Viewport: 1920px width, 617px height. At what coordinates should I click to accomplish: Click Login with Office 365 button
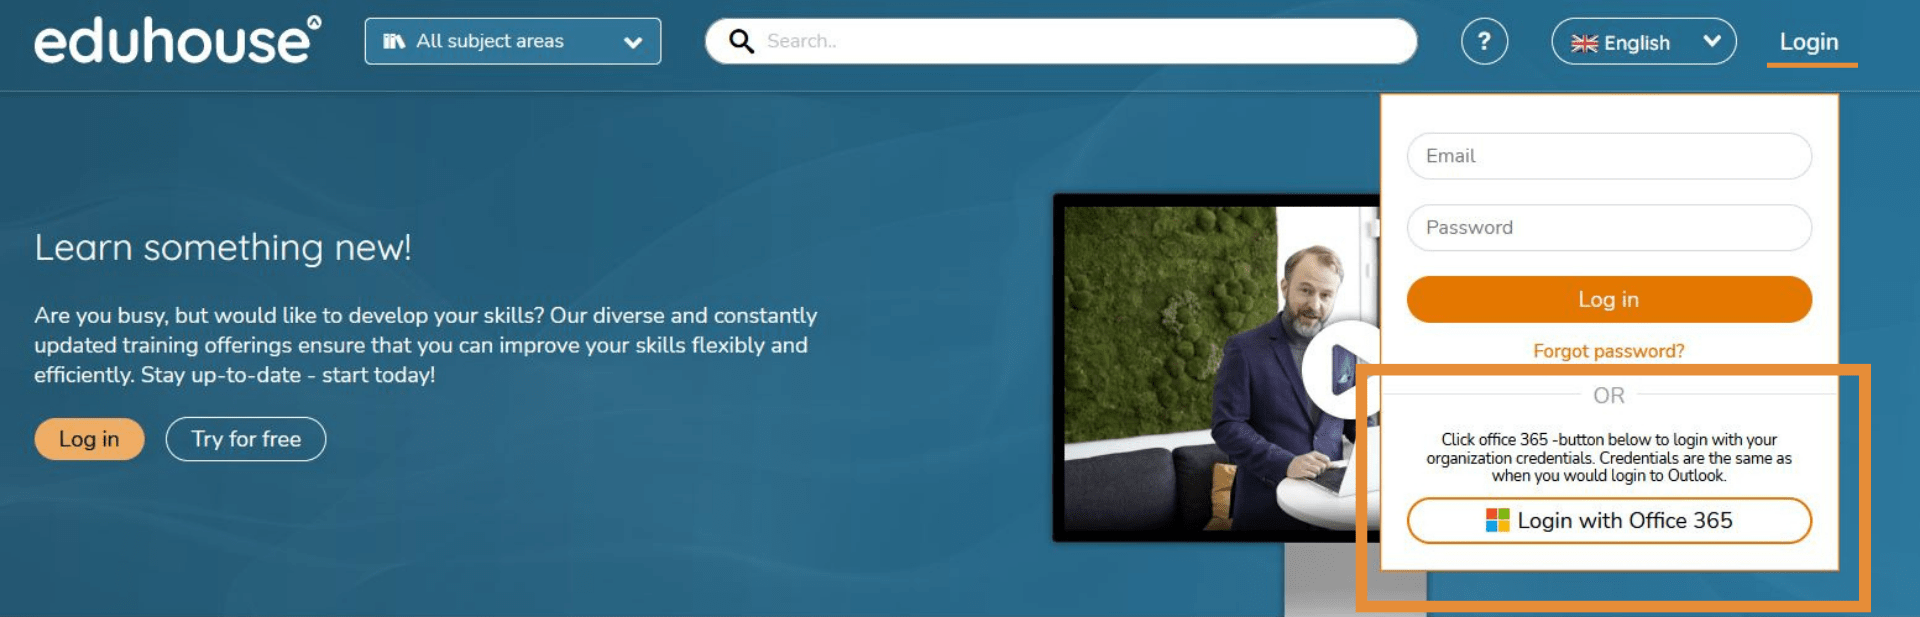point(1609,520)
